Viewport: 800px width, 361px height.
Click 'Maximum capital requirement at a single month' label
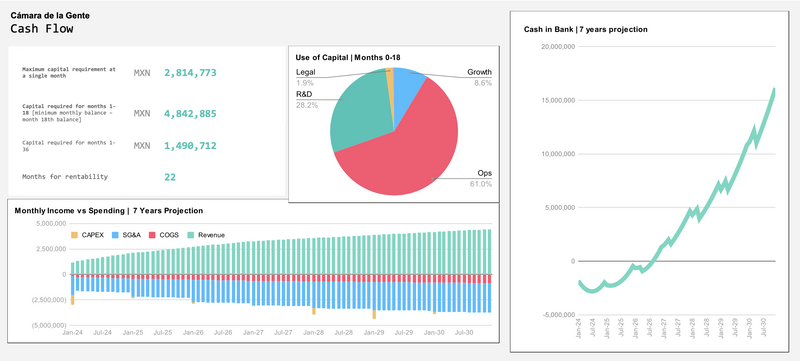(x=69, y=72)
